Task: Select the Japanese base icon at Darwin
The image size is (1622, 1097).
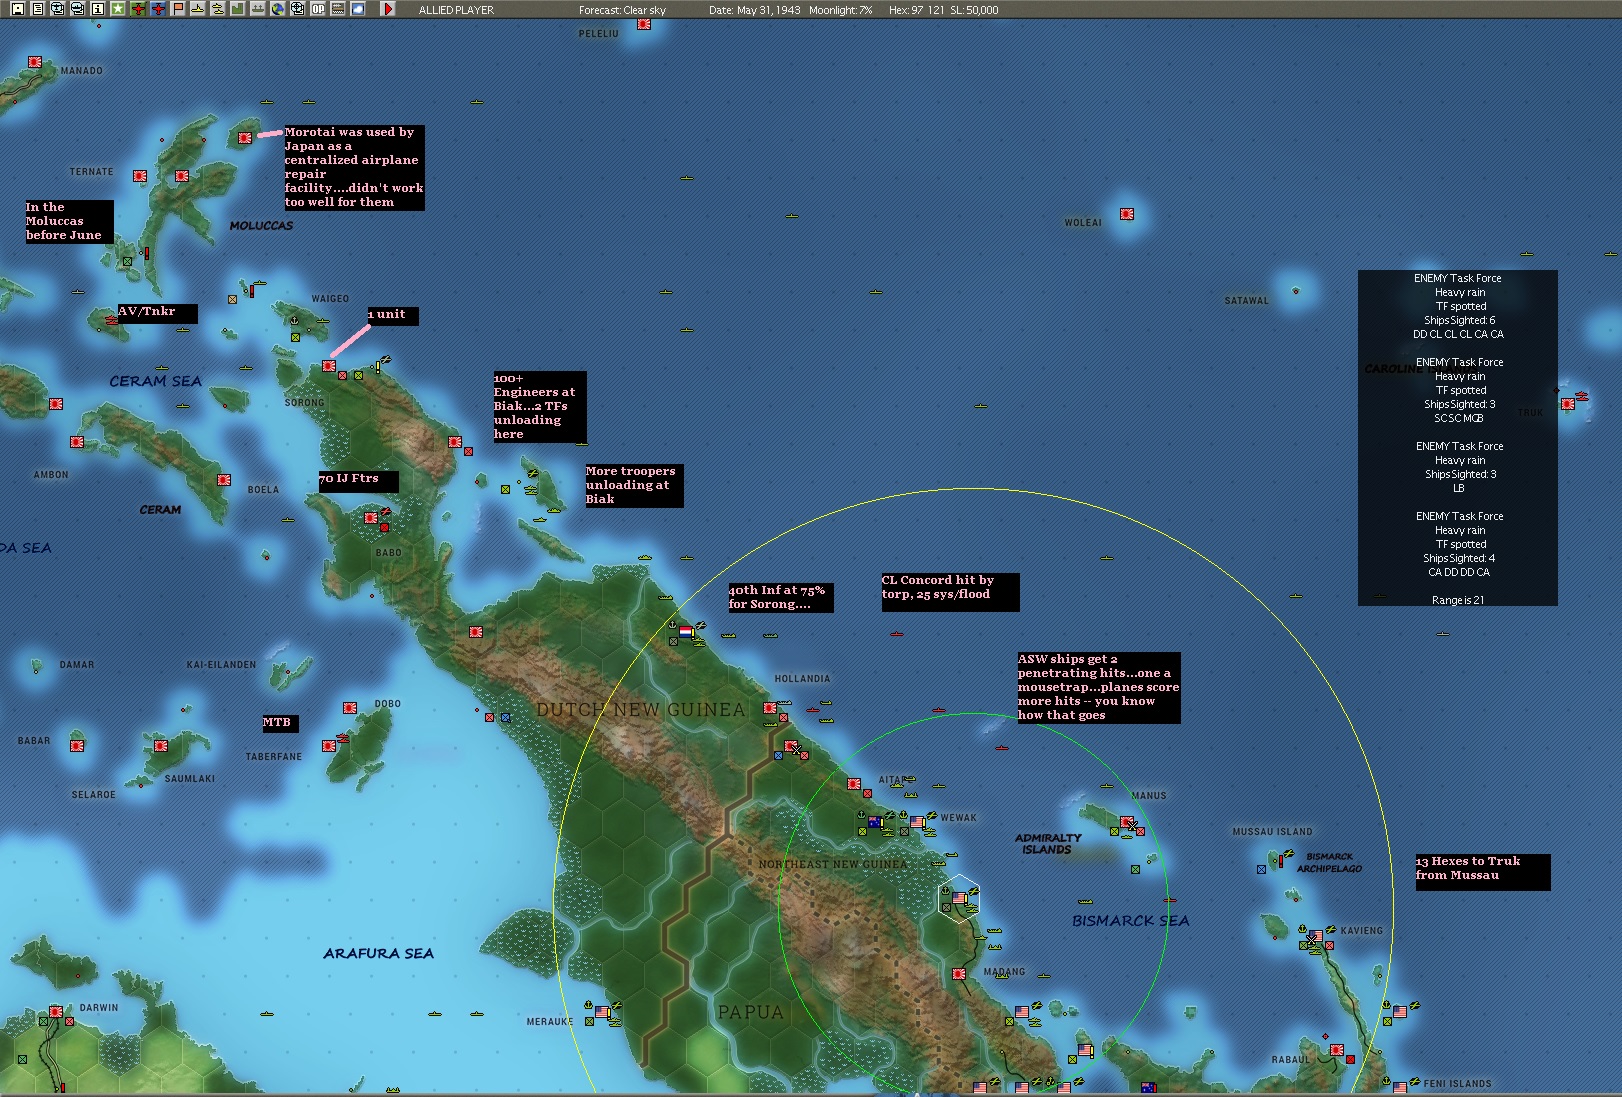Action: pos(56,1012)
